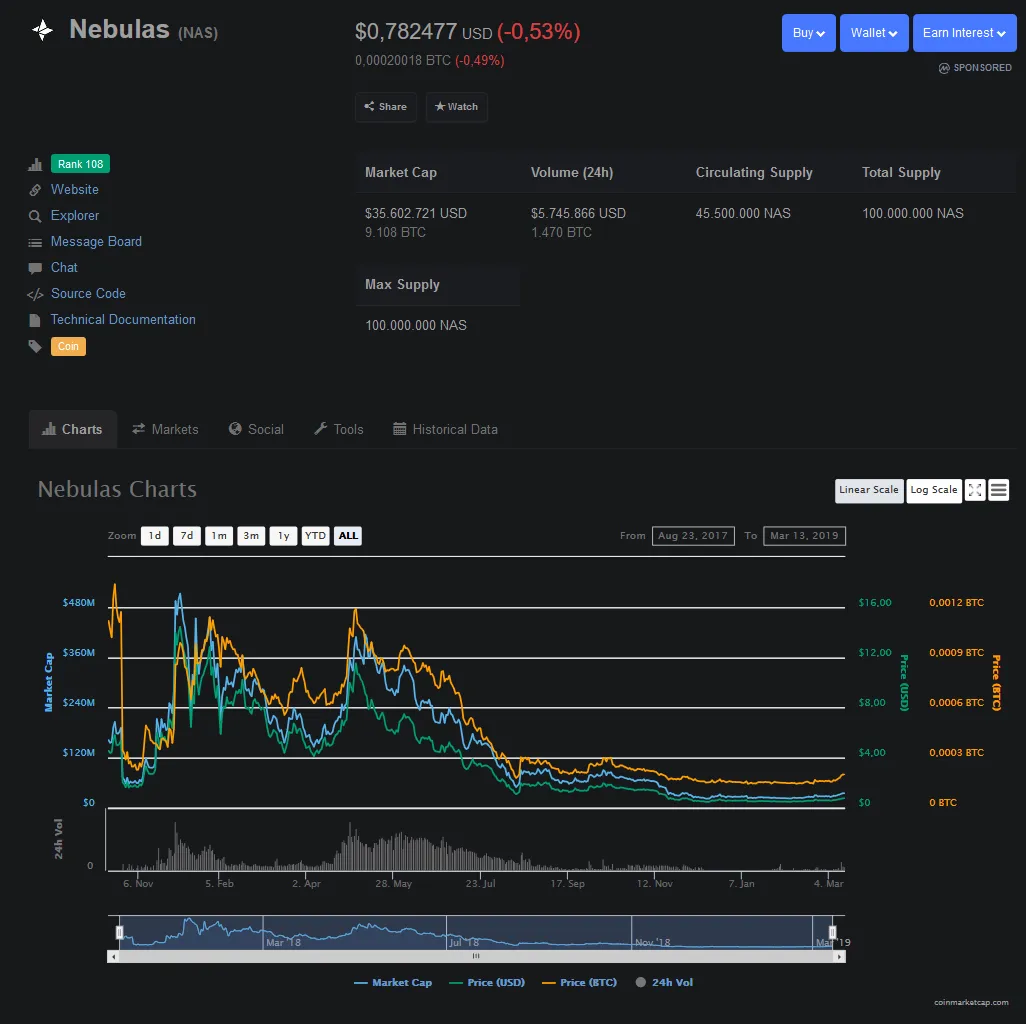
Task: Click the left scroll arrow of navigator
Action: click(114, 957)
